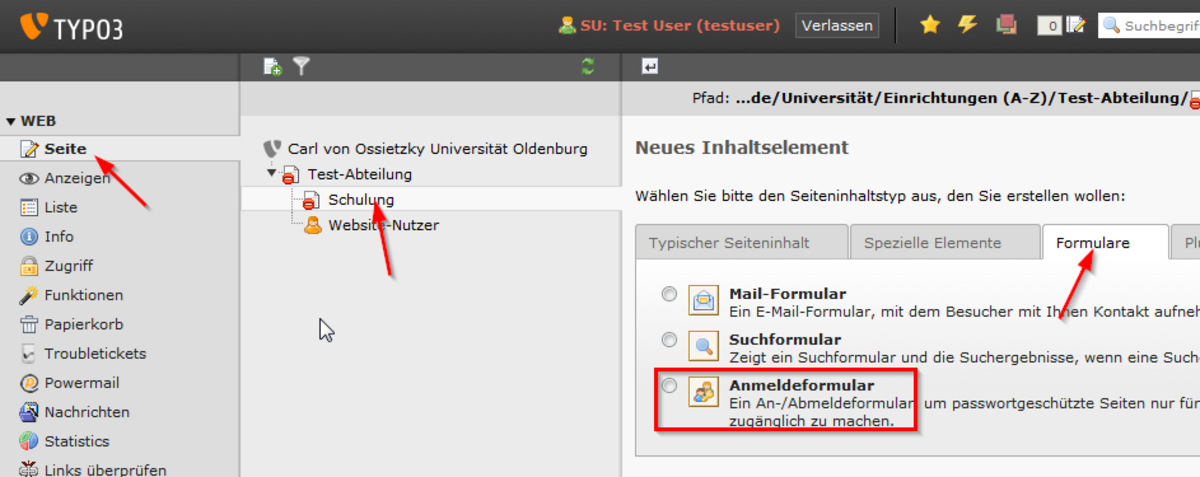Toggle the page tree filter funnel icon
The image size is (1200, 477).
301,67
